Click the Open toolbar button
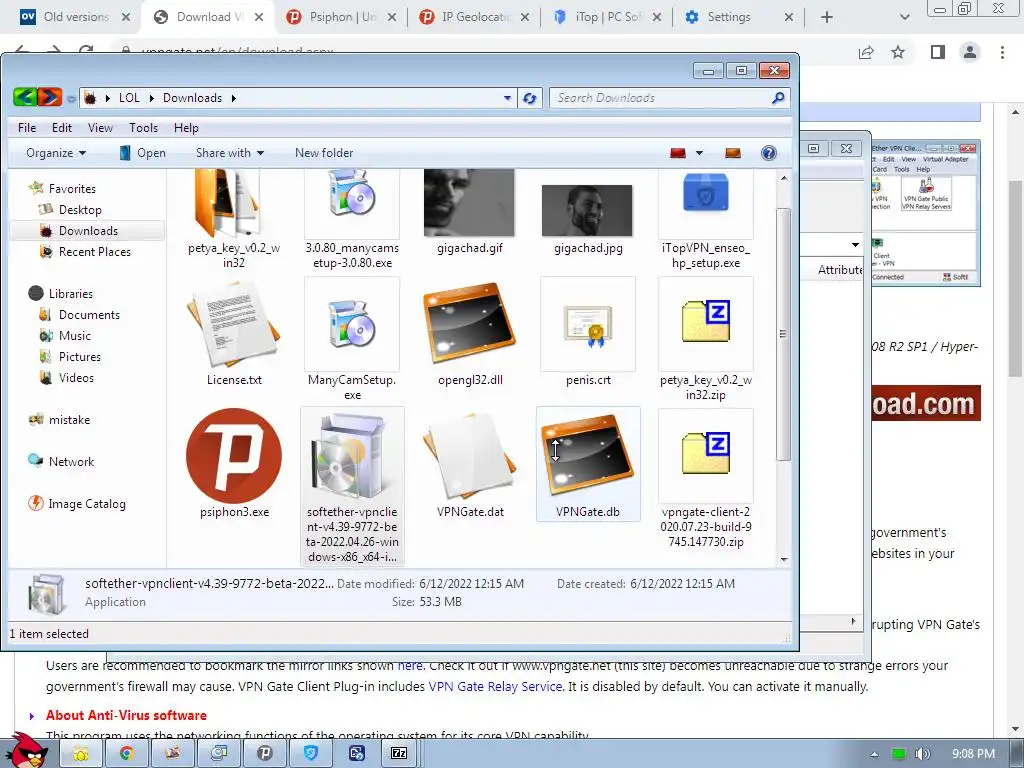1024x768 pixels. coord(142,153)
